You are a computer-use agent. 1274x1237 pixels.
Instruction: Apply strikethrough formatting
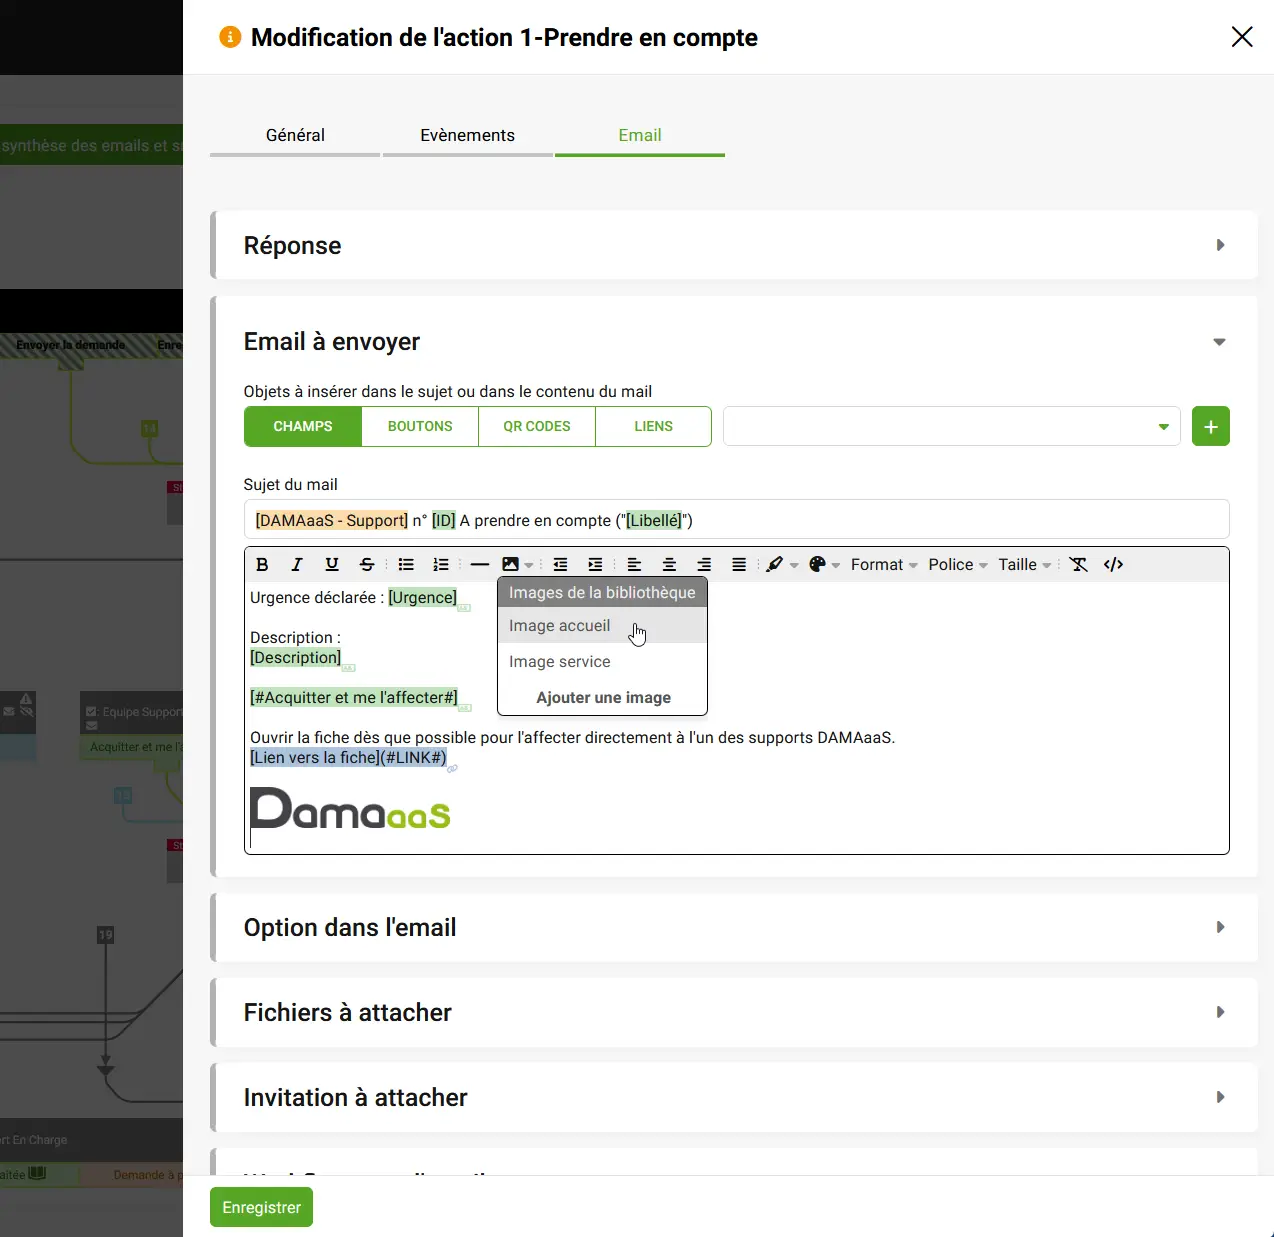(367, 564)
